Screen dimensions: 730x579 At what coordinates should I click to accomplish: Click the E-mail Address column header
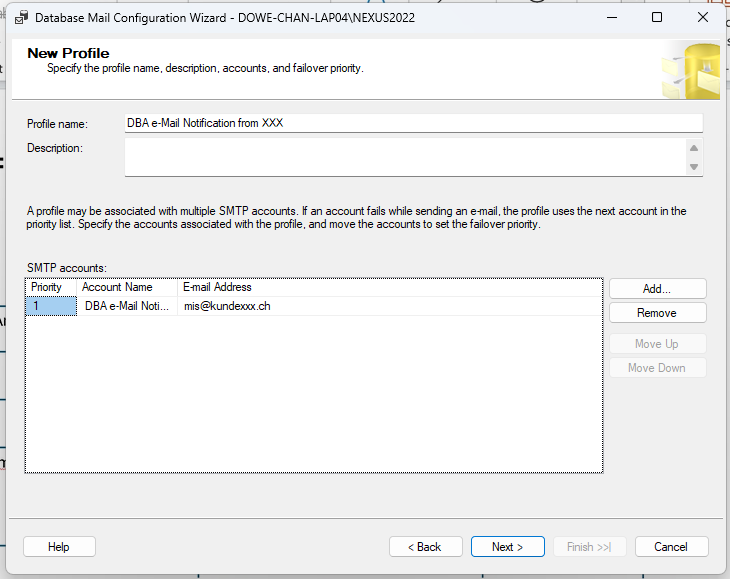(x=390, y=287)
